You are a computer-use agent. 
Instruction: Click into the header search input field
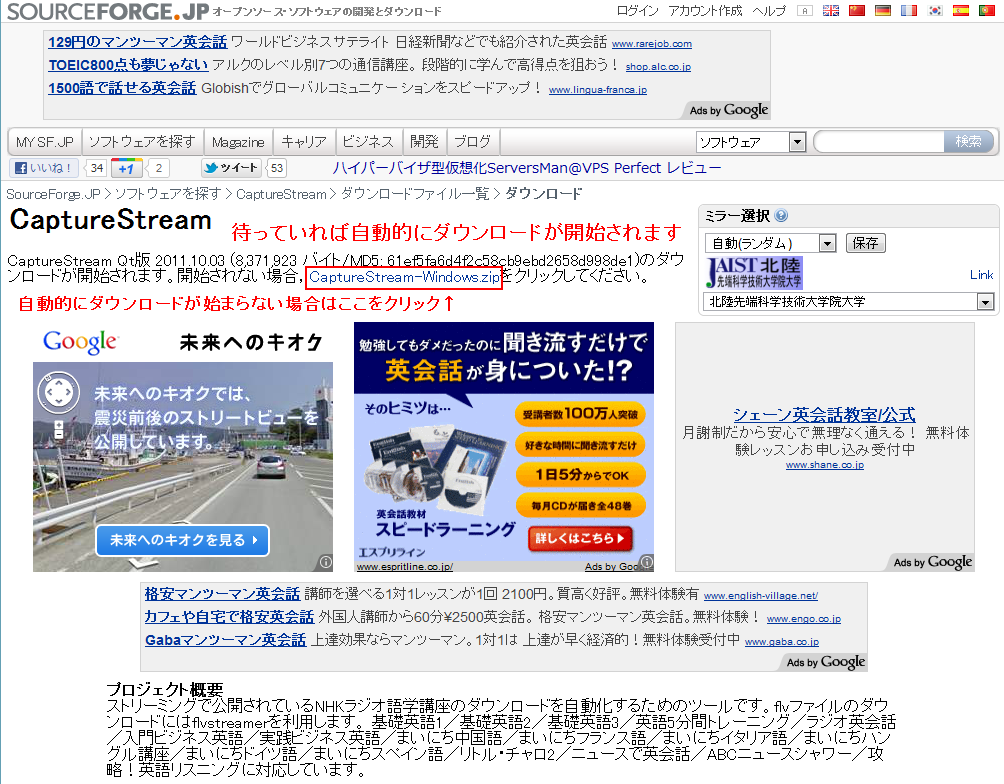coord(880,142)
